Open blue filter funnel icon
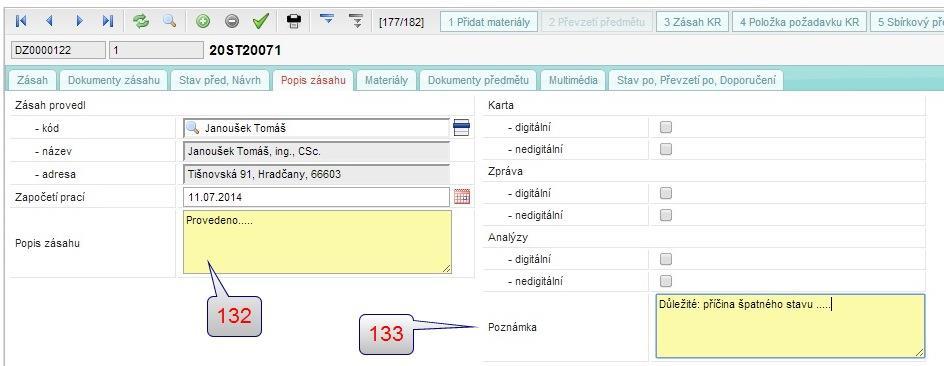The height and width of the screenshot is (366, 944). 327,20
